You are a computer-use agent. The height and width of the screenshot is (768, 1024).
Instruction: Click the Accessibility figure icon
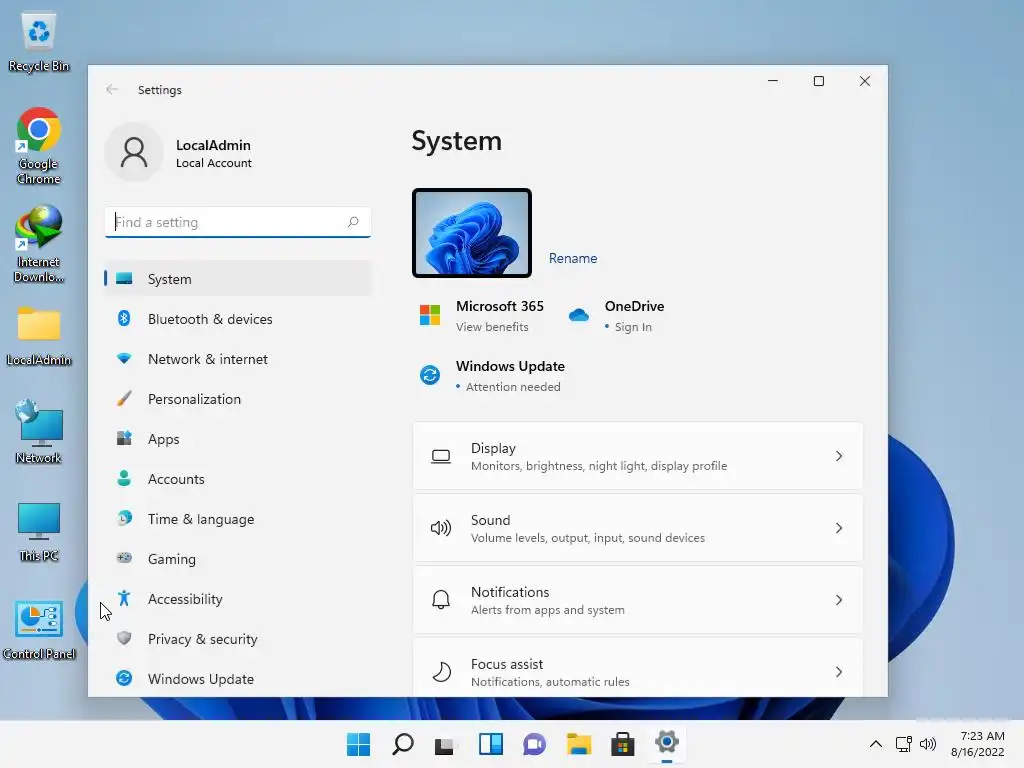124,598
